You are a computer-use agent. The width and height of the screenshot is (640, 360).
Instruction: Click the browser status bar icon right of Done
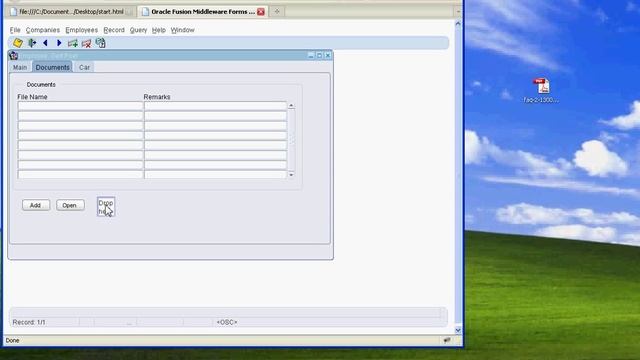pos(447,340)
